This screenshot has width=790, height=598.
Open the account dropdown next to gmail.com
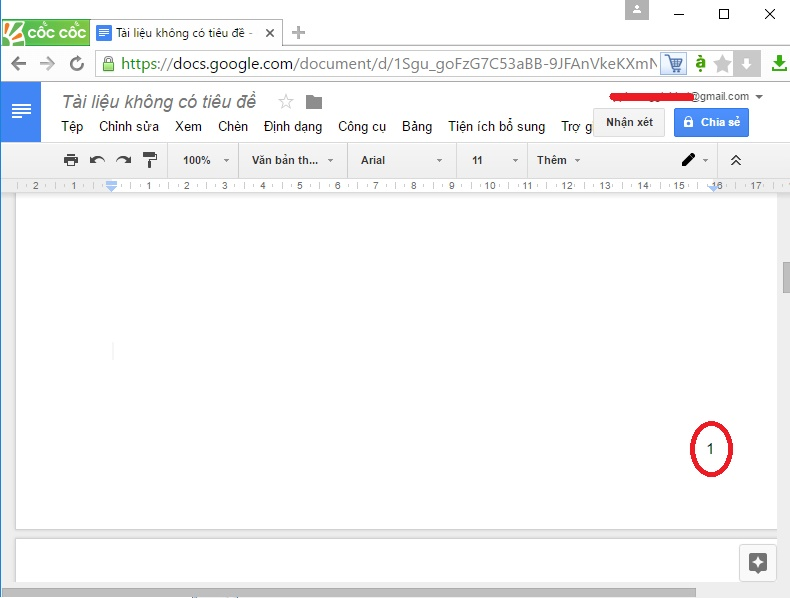(759, 97)
